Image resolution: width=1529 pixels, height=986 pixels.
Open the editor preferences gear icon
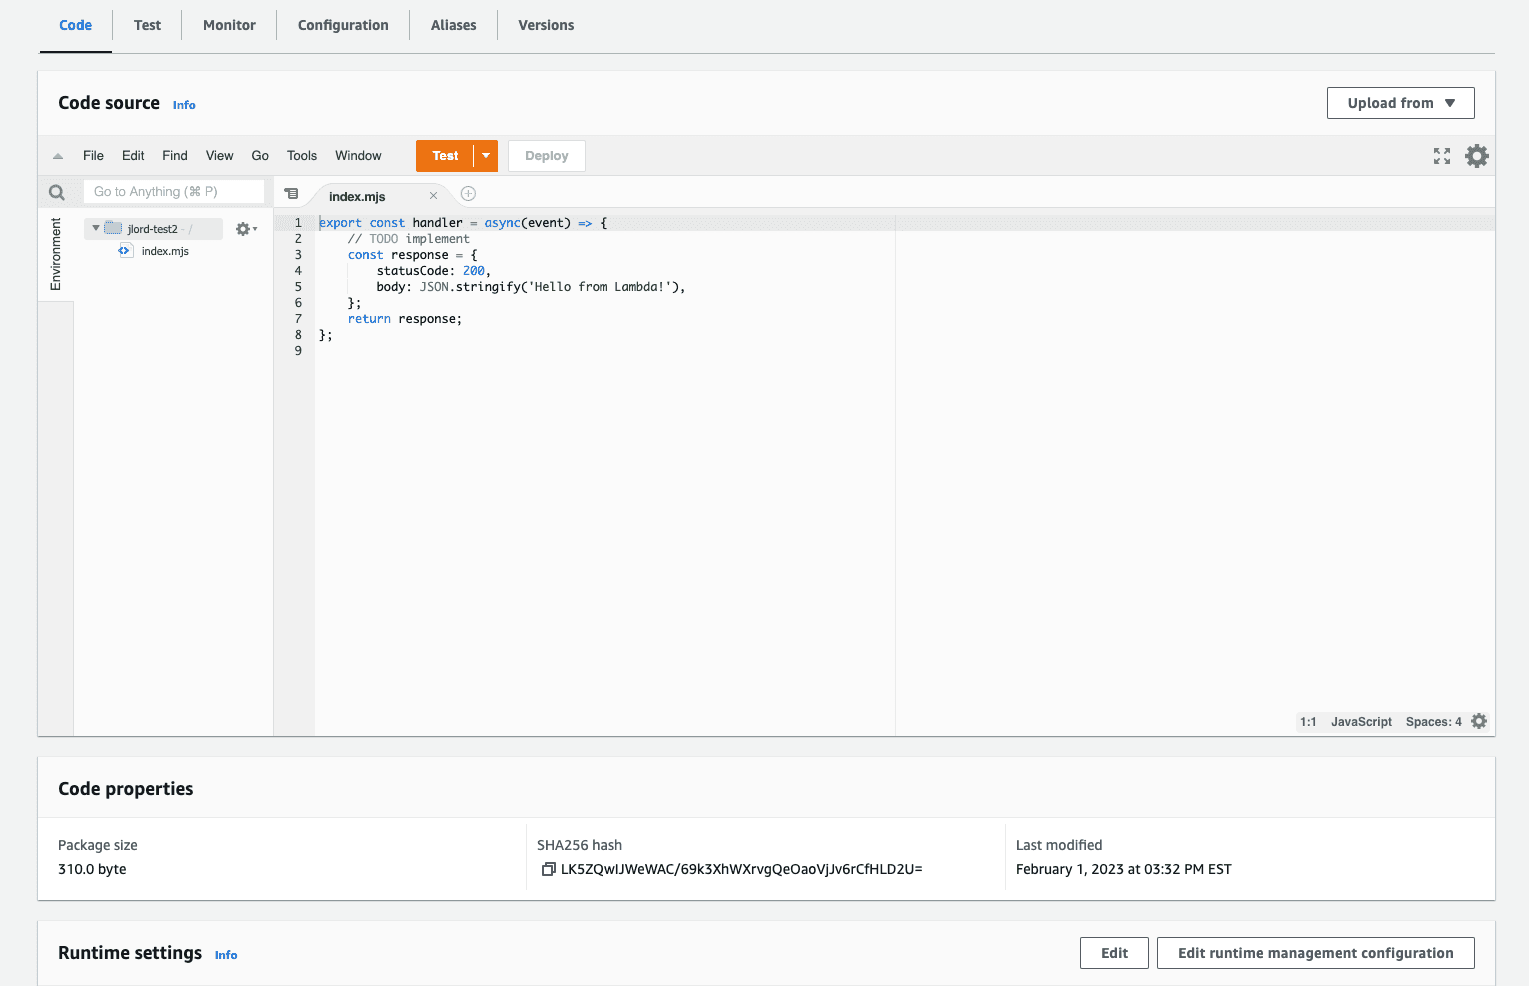click(x=1476, y=156)
